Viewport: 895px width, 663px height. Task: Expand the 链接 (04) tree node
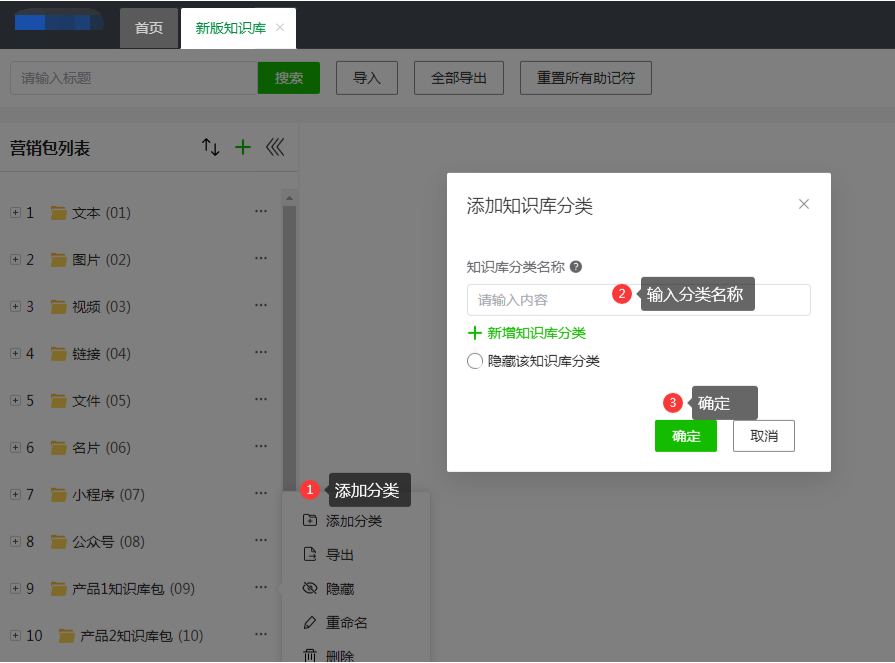pos(15,353)
